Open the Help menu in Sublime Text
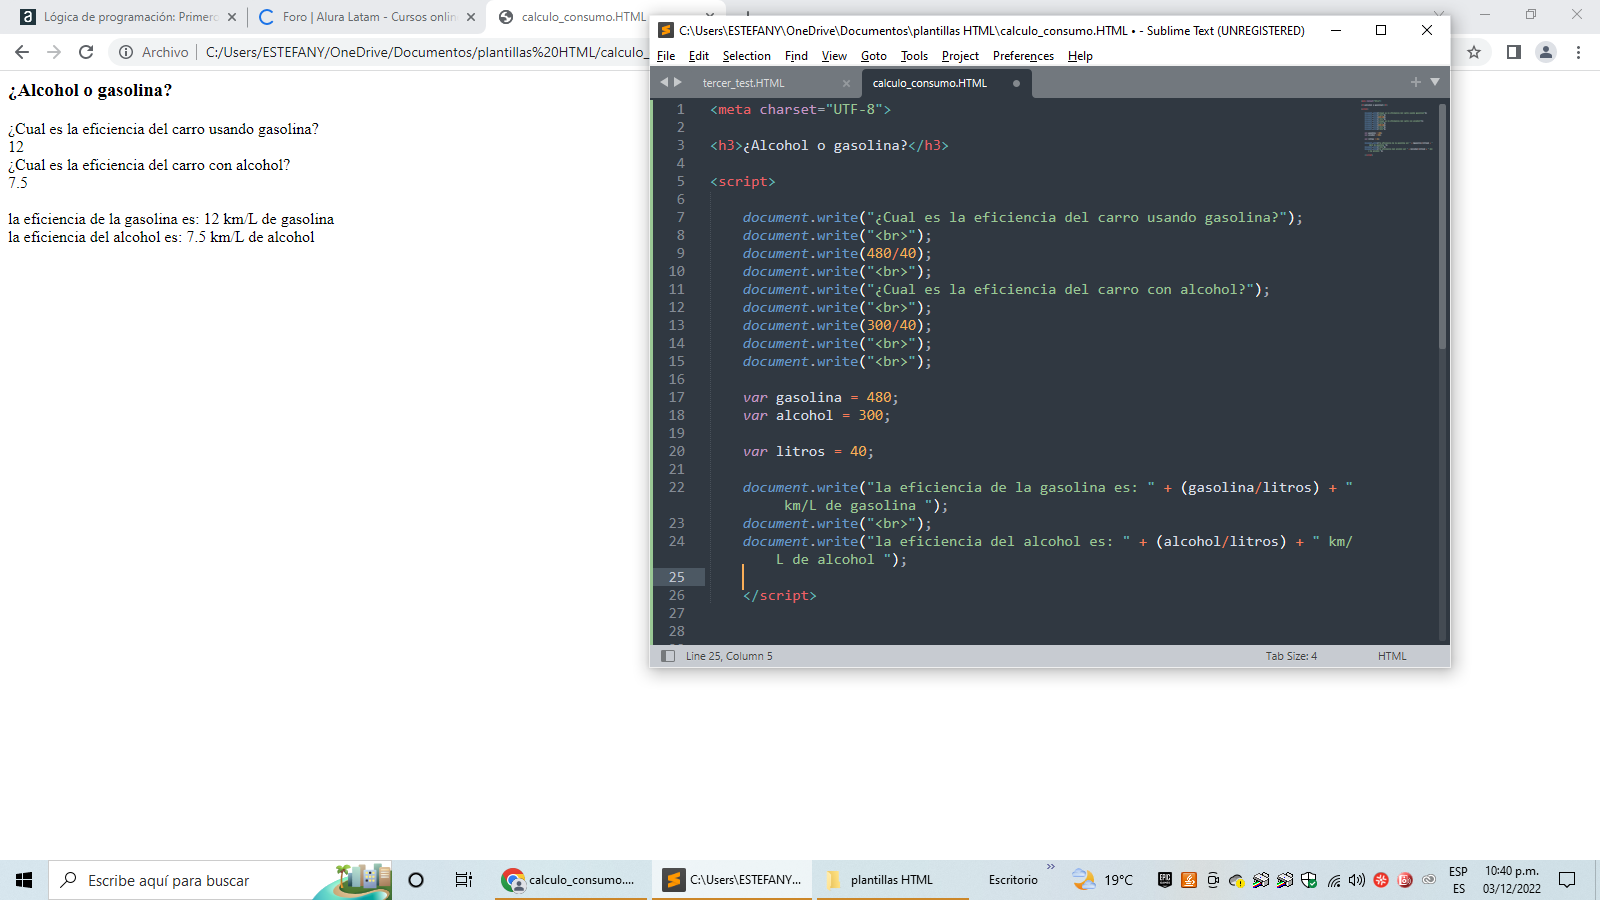1600x900 pixels. click(x=1080, y=56)
